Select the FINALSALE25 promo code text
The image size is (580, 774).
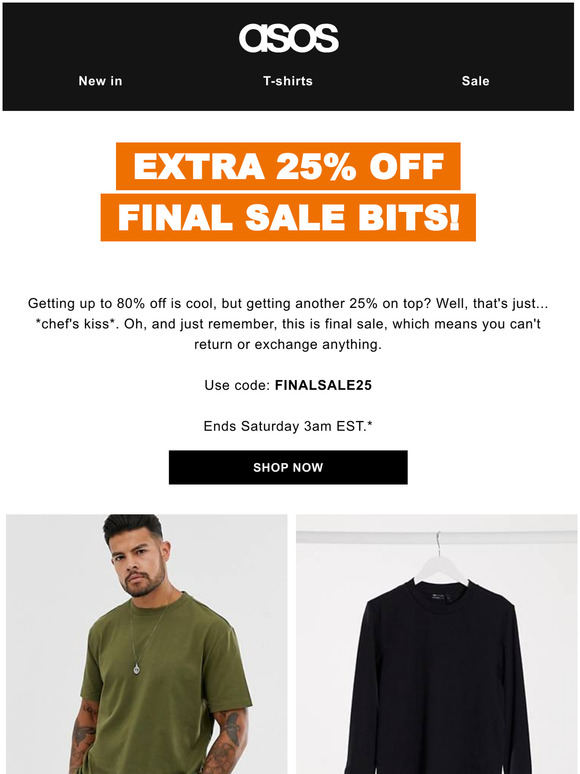coord(323,385)
